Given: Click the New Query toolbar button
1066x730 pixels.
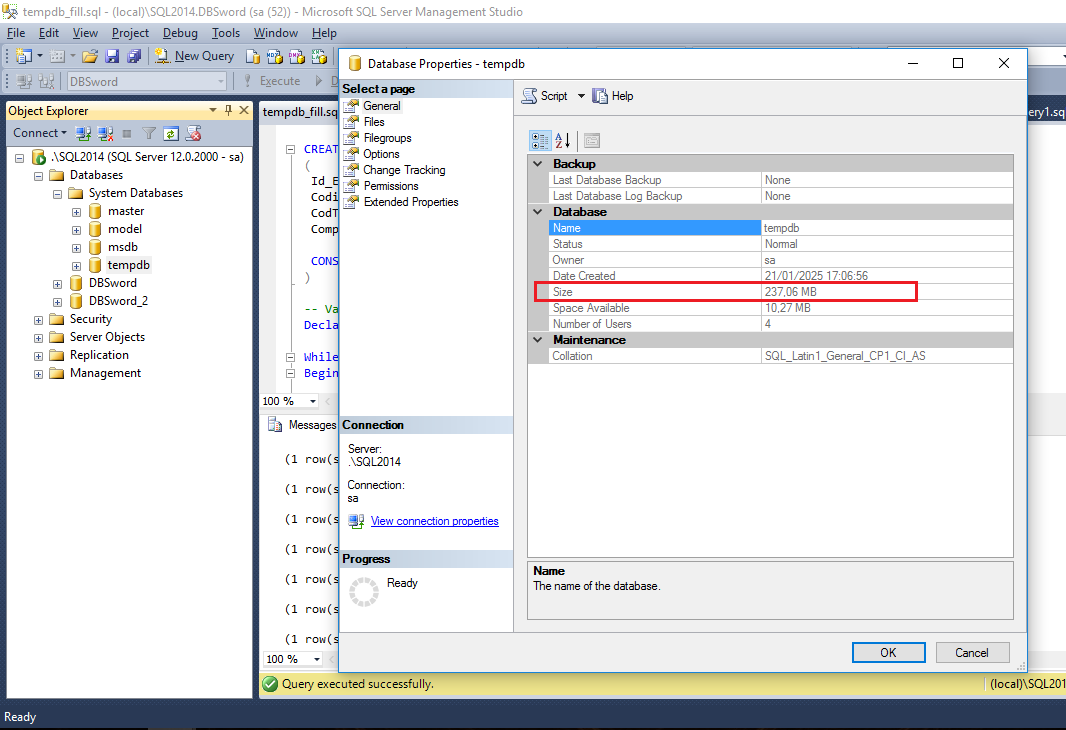Looking at the screenshot, I should pyautogui.click(x=194, y=56).
